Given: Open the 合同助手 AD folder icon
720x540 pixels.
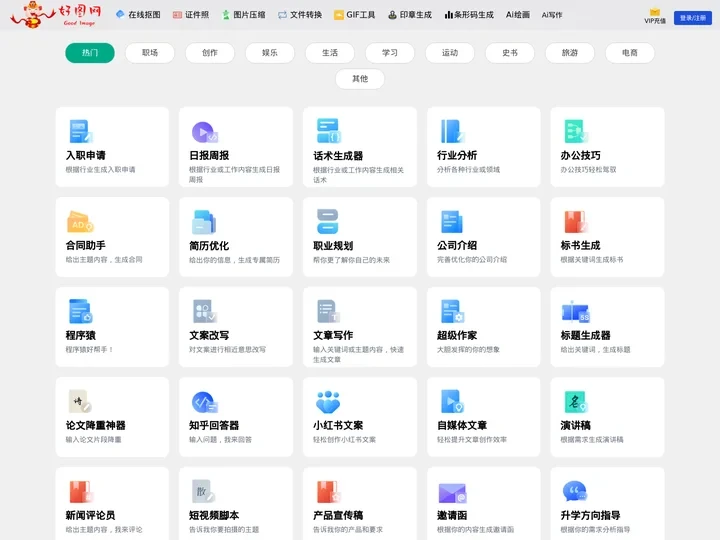Looking at the screenshot, I should coord(80,221).
